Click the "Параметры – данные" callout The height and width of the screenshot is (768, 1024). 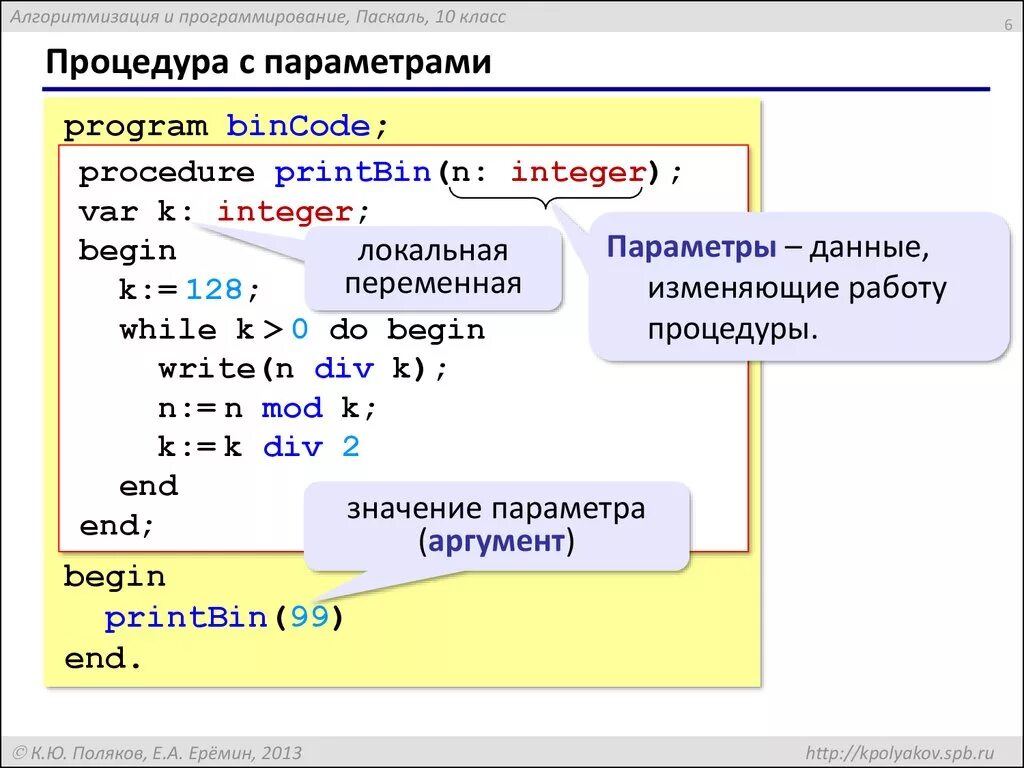click(799, 287)
